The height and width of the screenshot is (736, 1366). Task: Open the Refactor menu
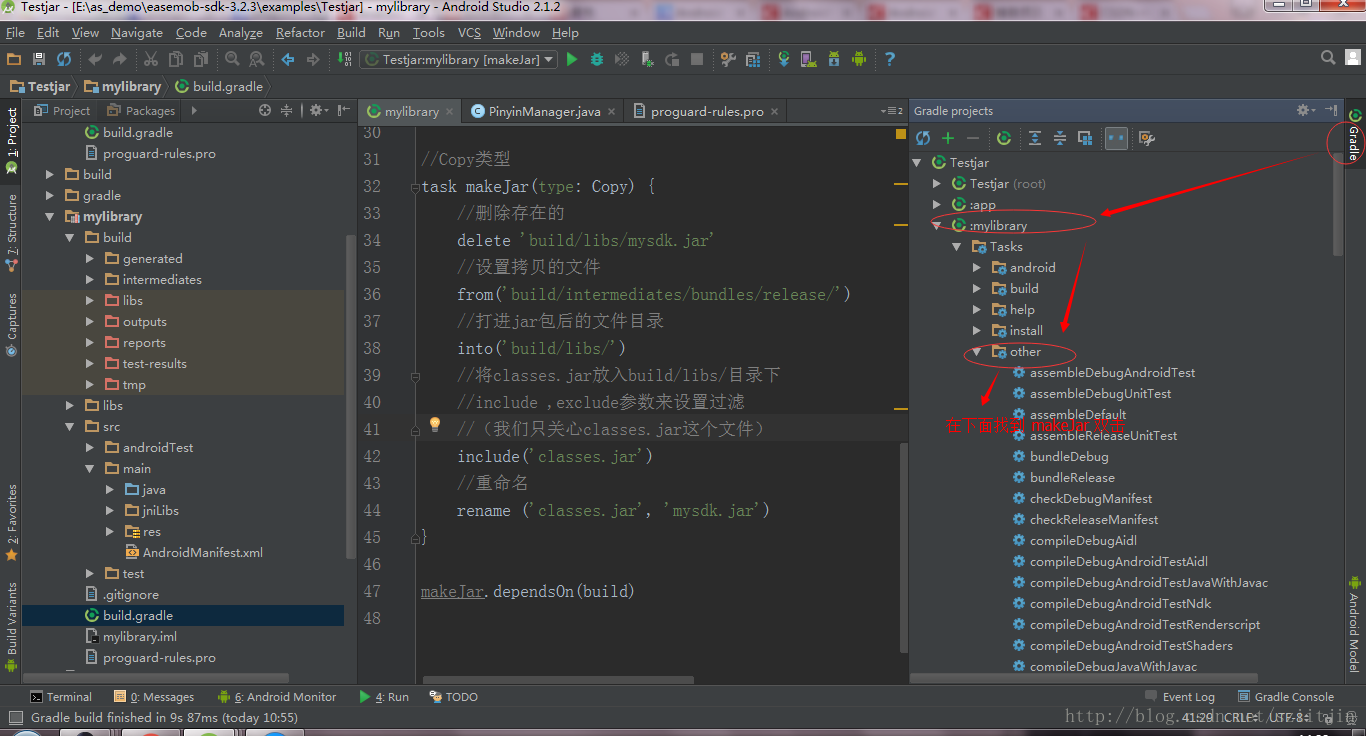click(300, 32)
